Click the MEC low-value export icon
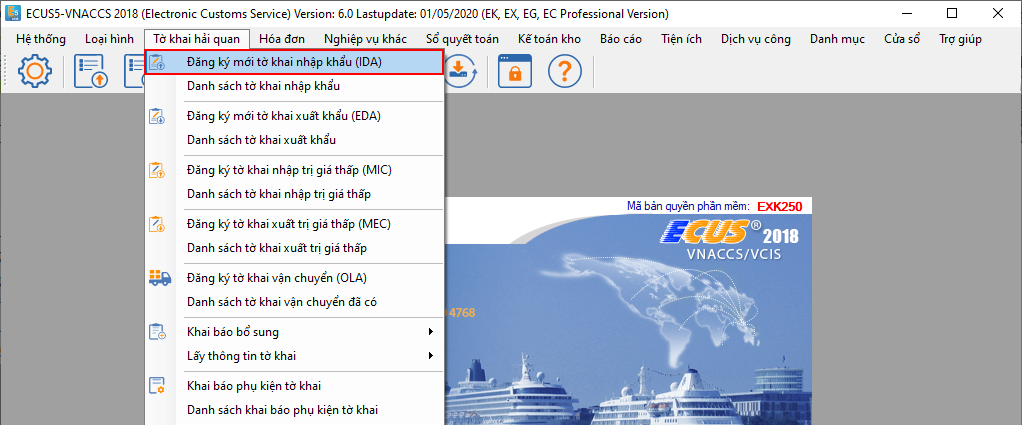The width and height of the screenshot is (1022, 425). (157, 224)
